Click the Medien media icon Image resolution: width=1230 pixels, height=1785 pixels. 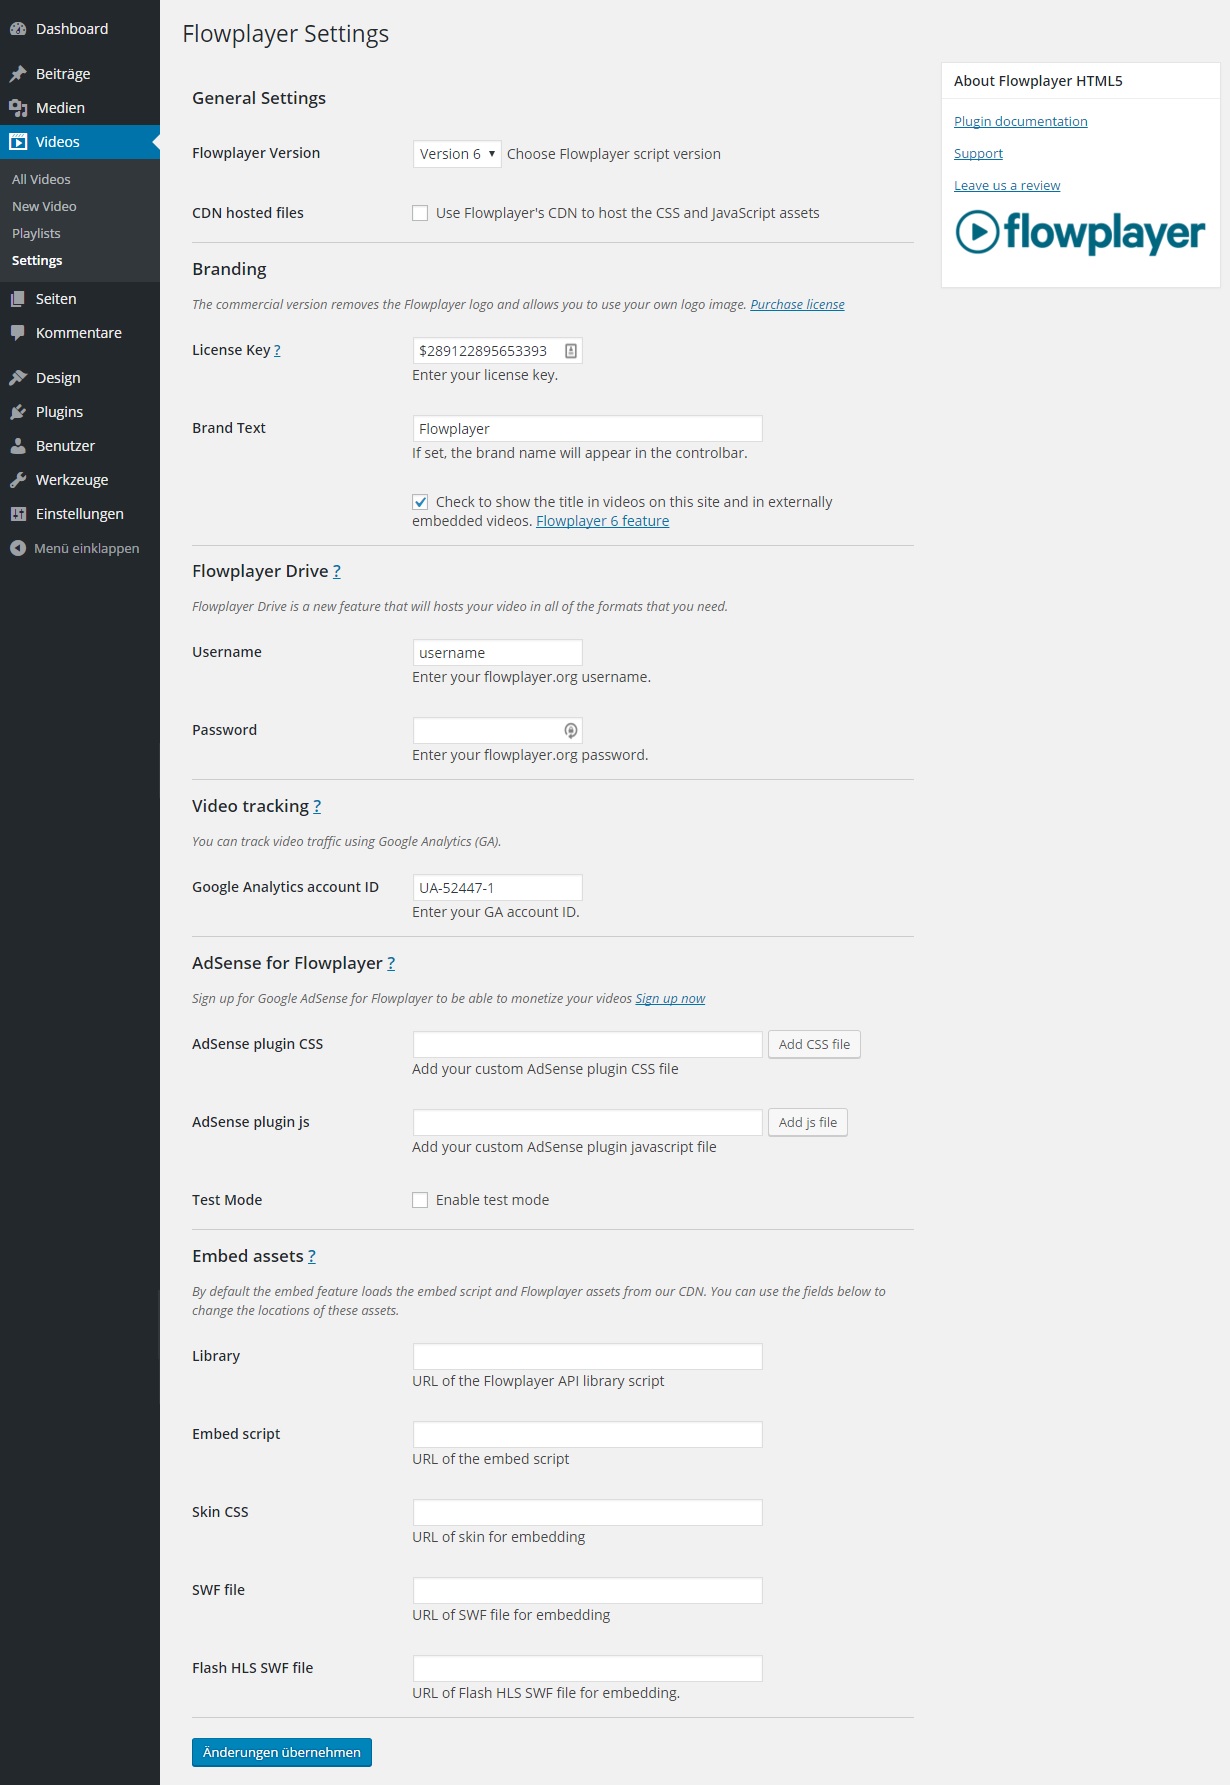click(18, 108)
